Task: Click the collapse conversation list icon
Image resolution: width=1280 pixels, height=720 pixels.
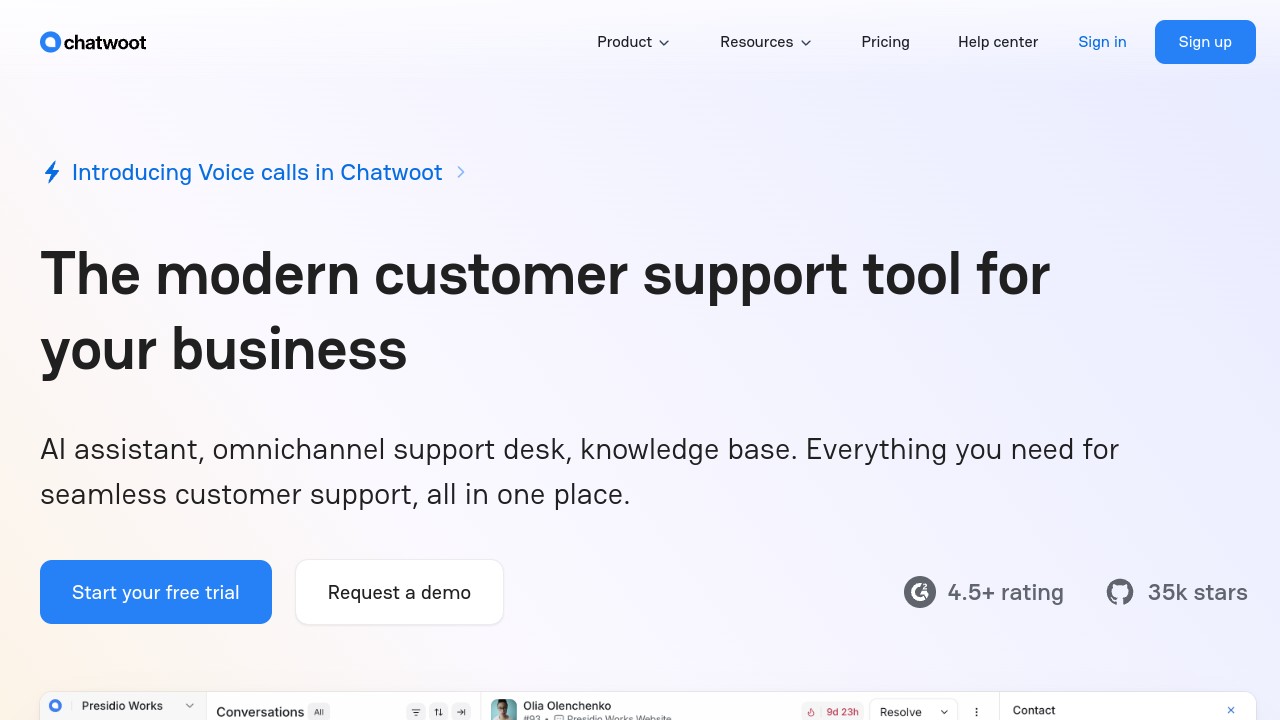Action: [x=461, y=712]
